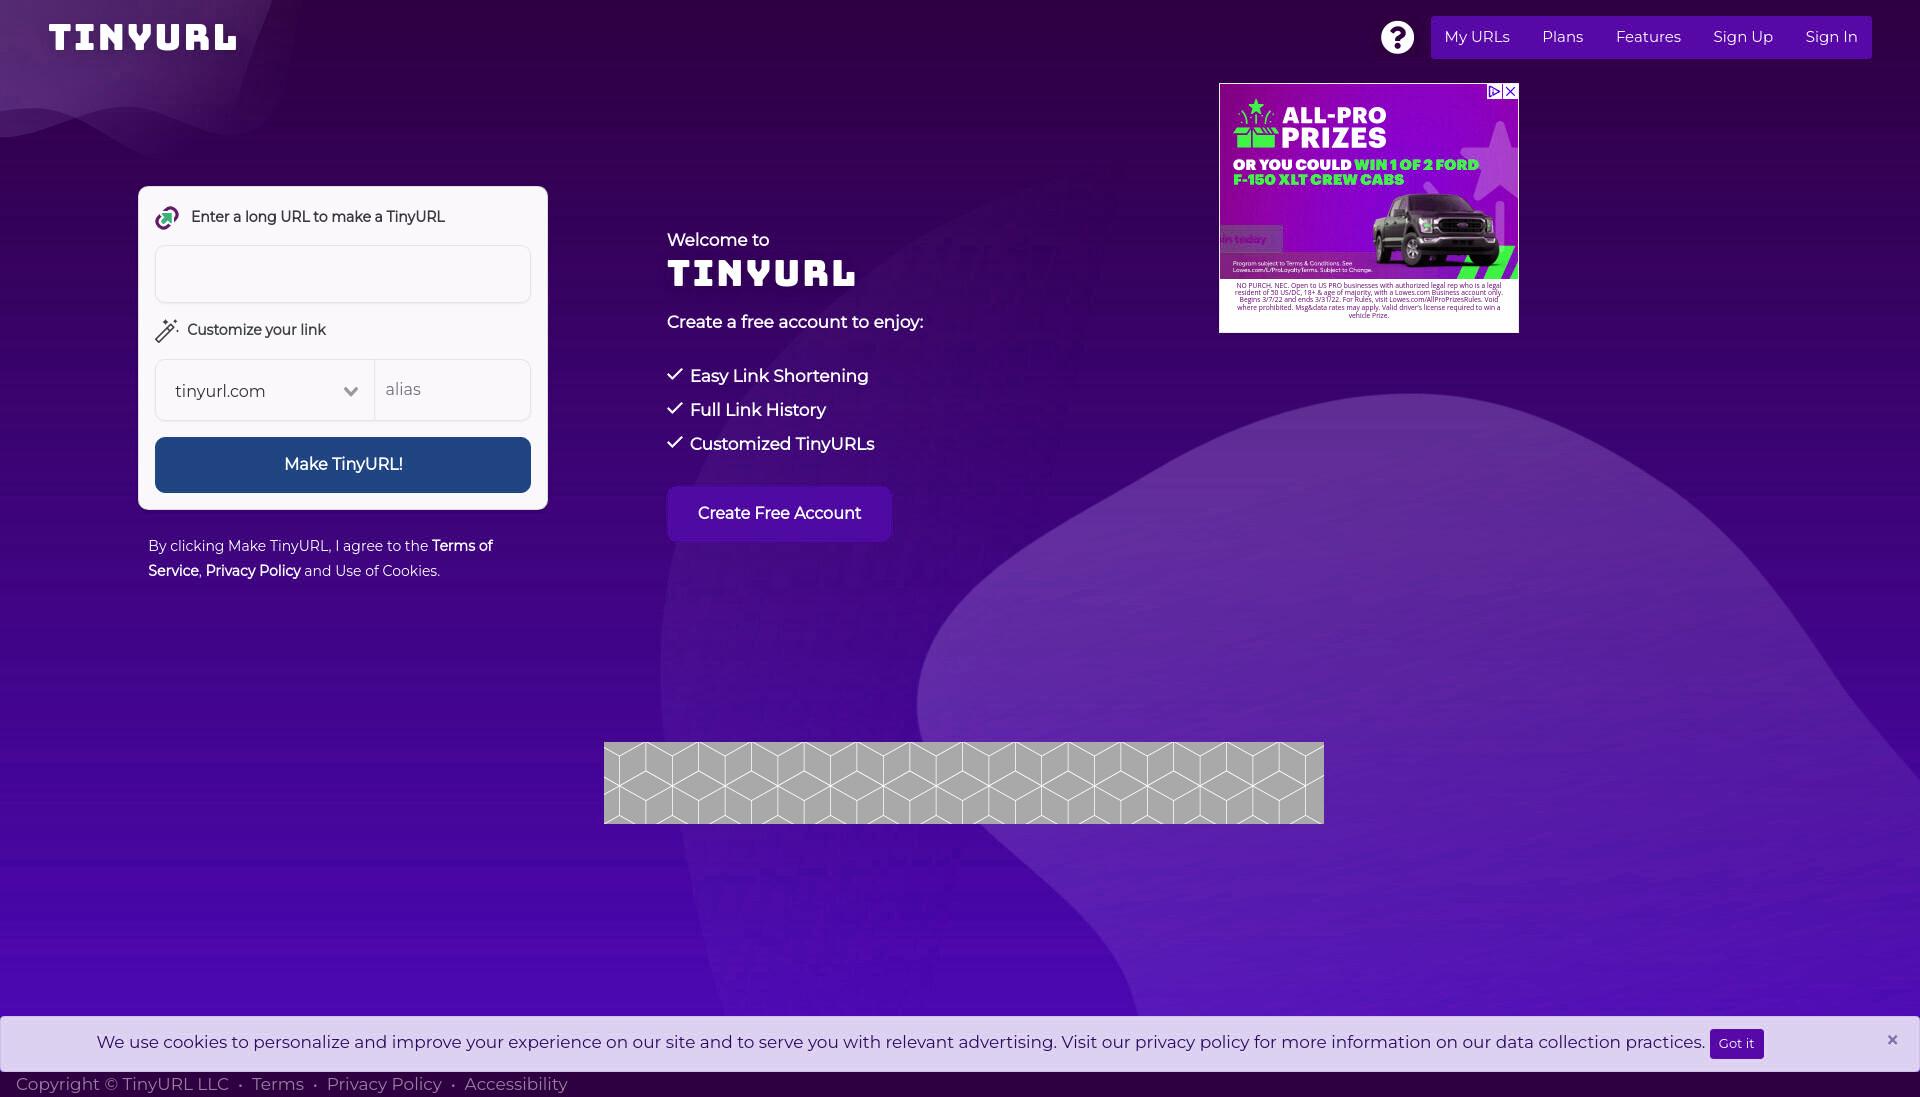Select Sign In in the top navigation
Viewport: 1920px width, 1097px height.
(x=1831, y=37)
